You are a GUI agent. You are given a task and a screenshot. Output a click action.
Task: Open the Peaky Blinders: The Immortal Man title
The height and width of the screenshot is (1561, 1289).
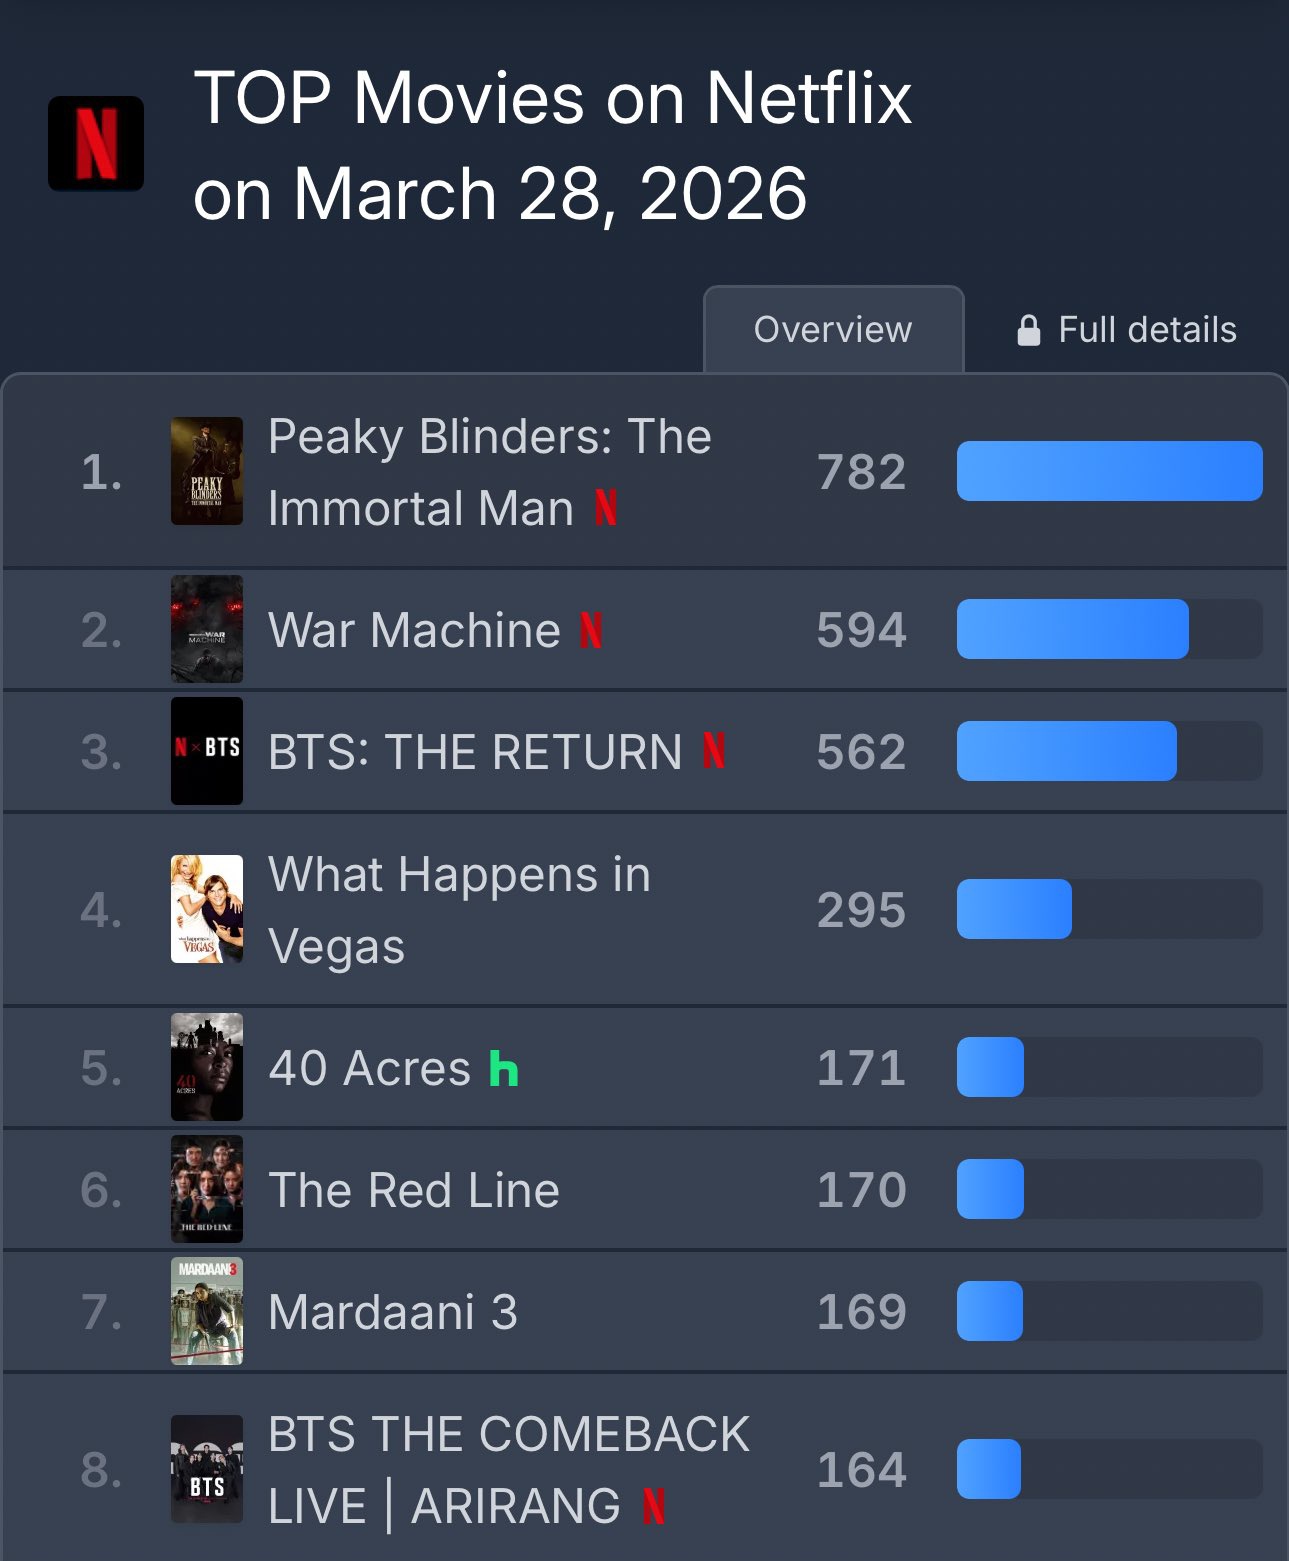point(489,472)
